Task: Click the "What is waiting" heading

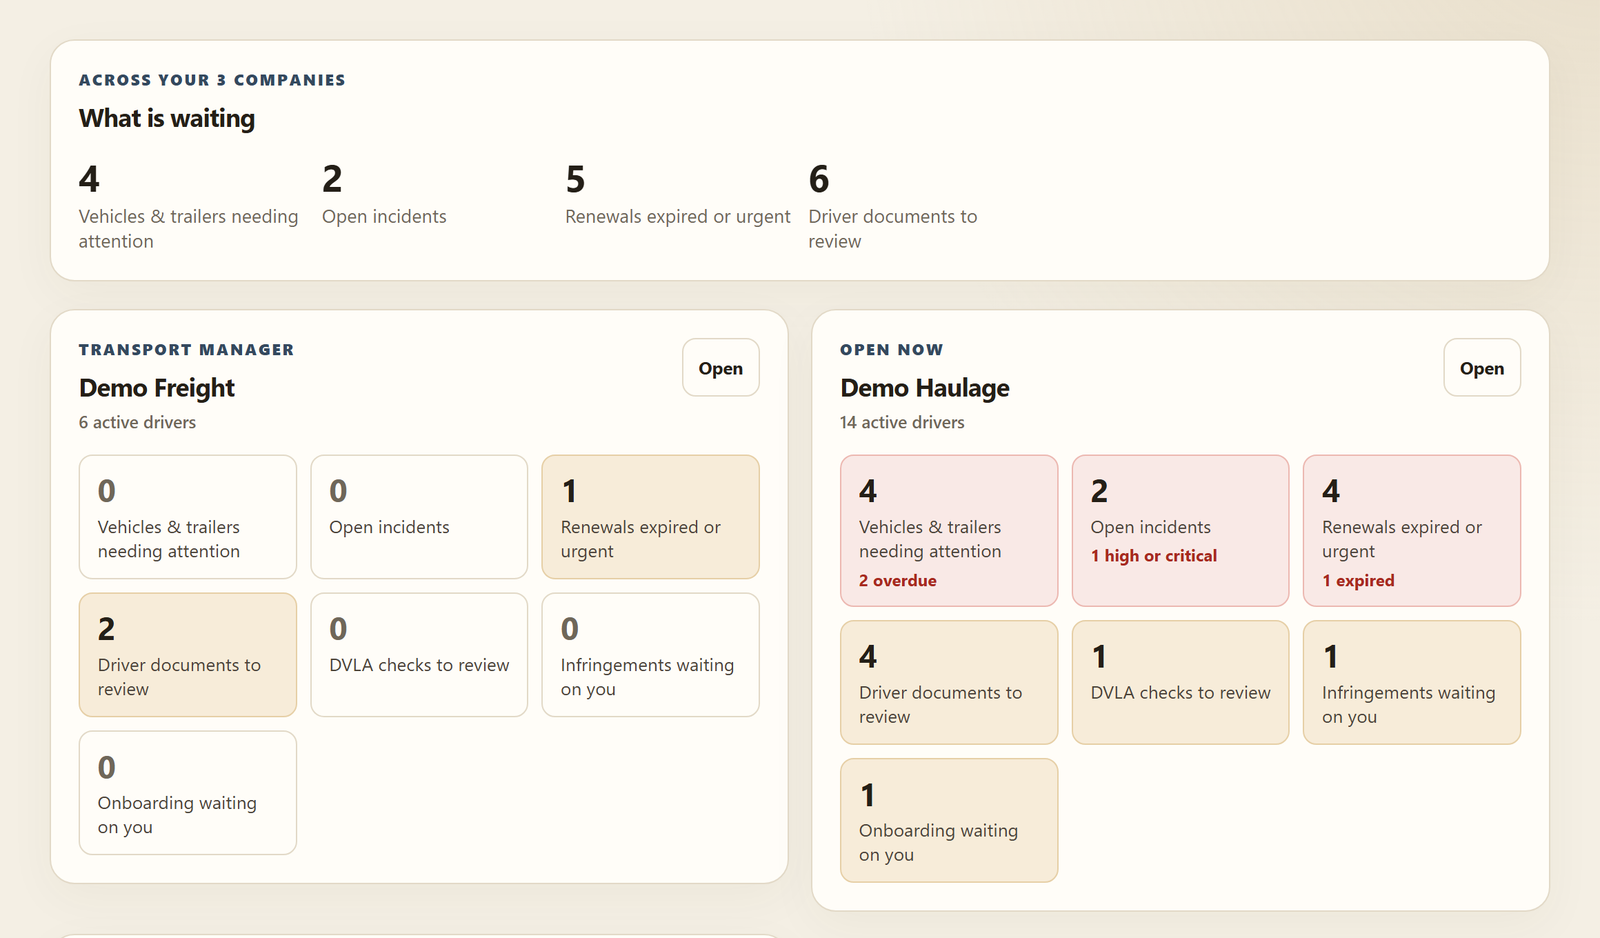Action: click(x=167, y=118)
